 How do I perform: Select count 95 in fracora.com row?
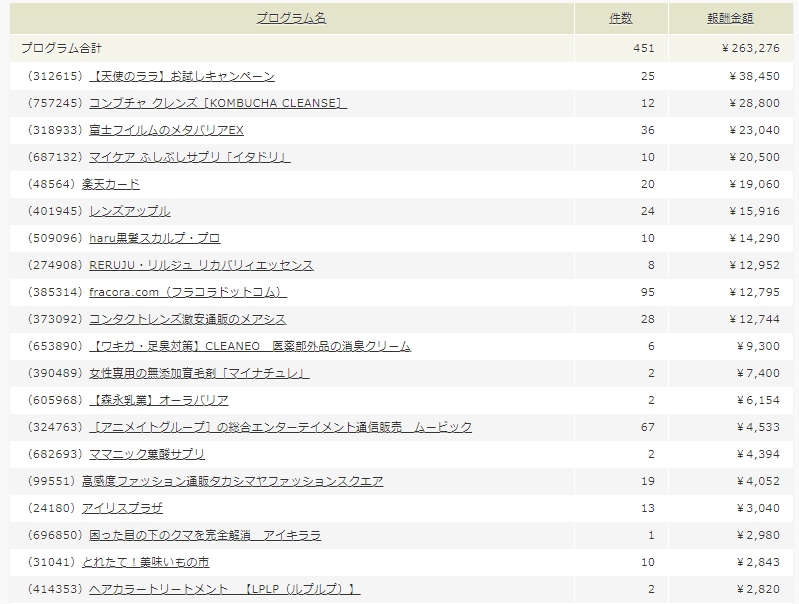[x=648, y=293]
